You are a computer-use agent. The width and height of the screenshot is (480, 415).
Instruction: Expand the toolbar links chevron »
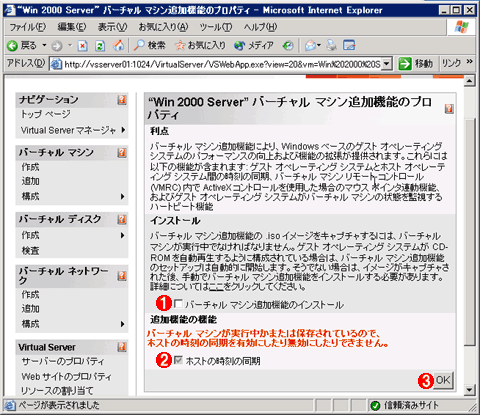tap(470, 62)
